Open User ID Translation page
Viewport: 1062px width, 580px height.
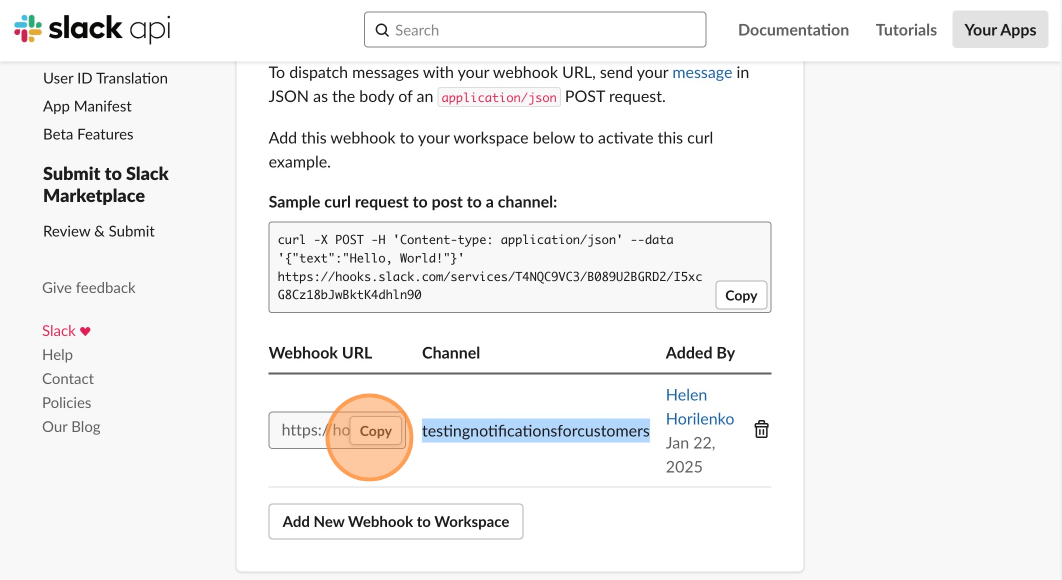point(105,78)
